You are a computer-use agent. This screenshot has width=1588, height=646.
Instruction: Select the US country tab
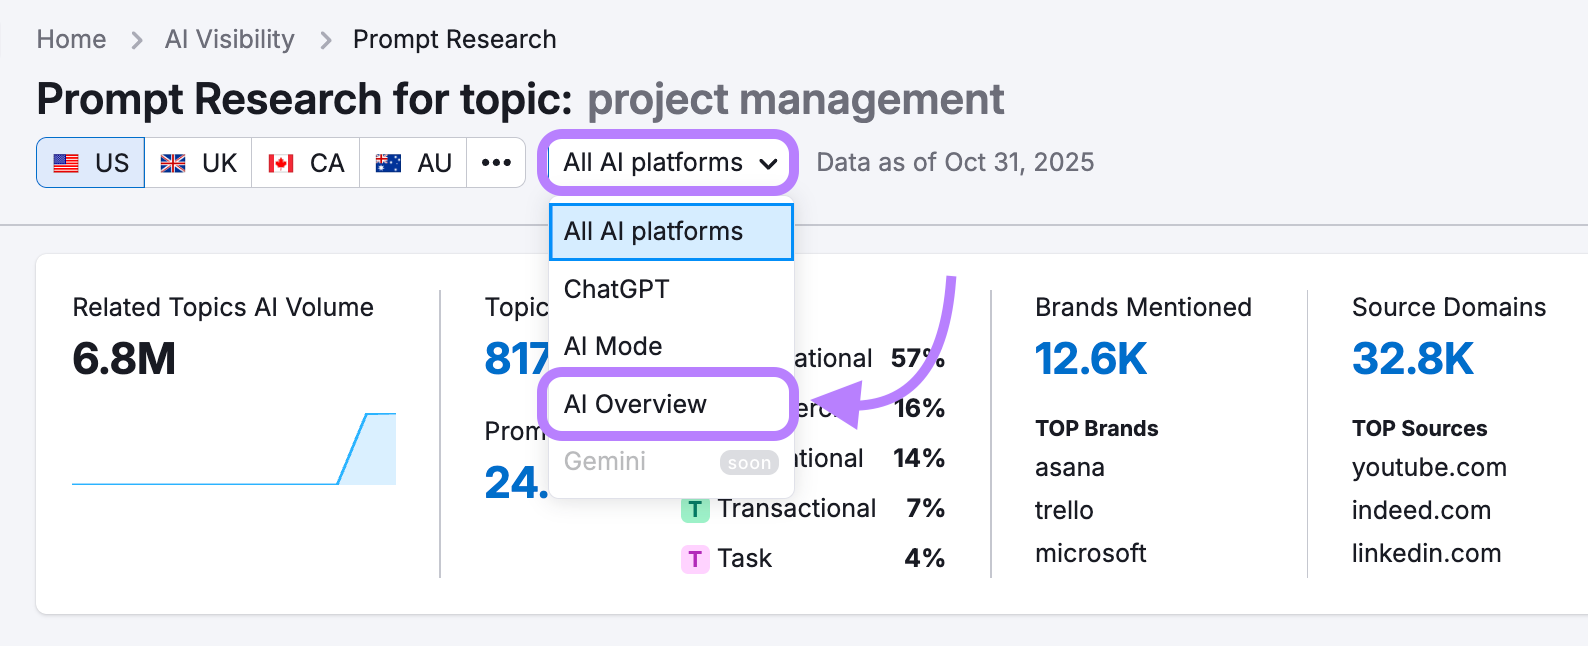pos(91,163)
